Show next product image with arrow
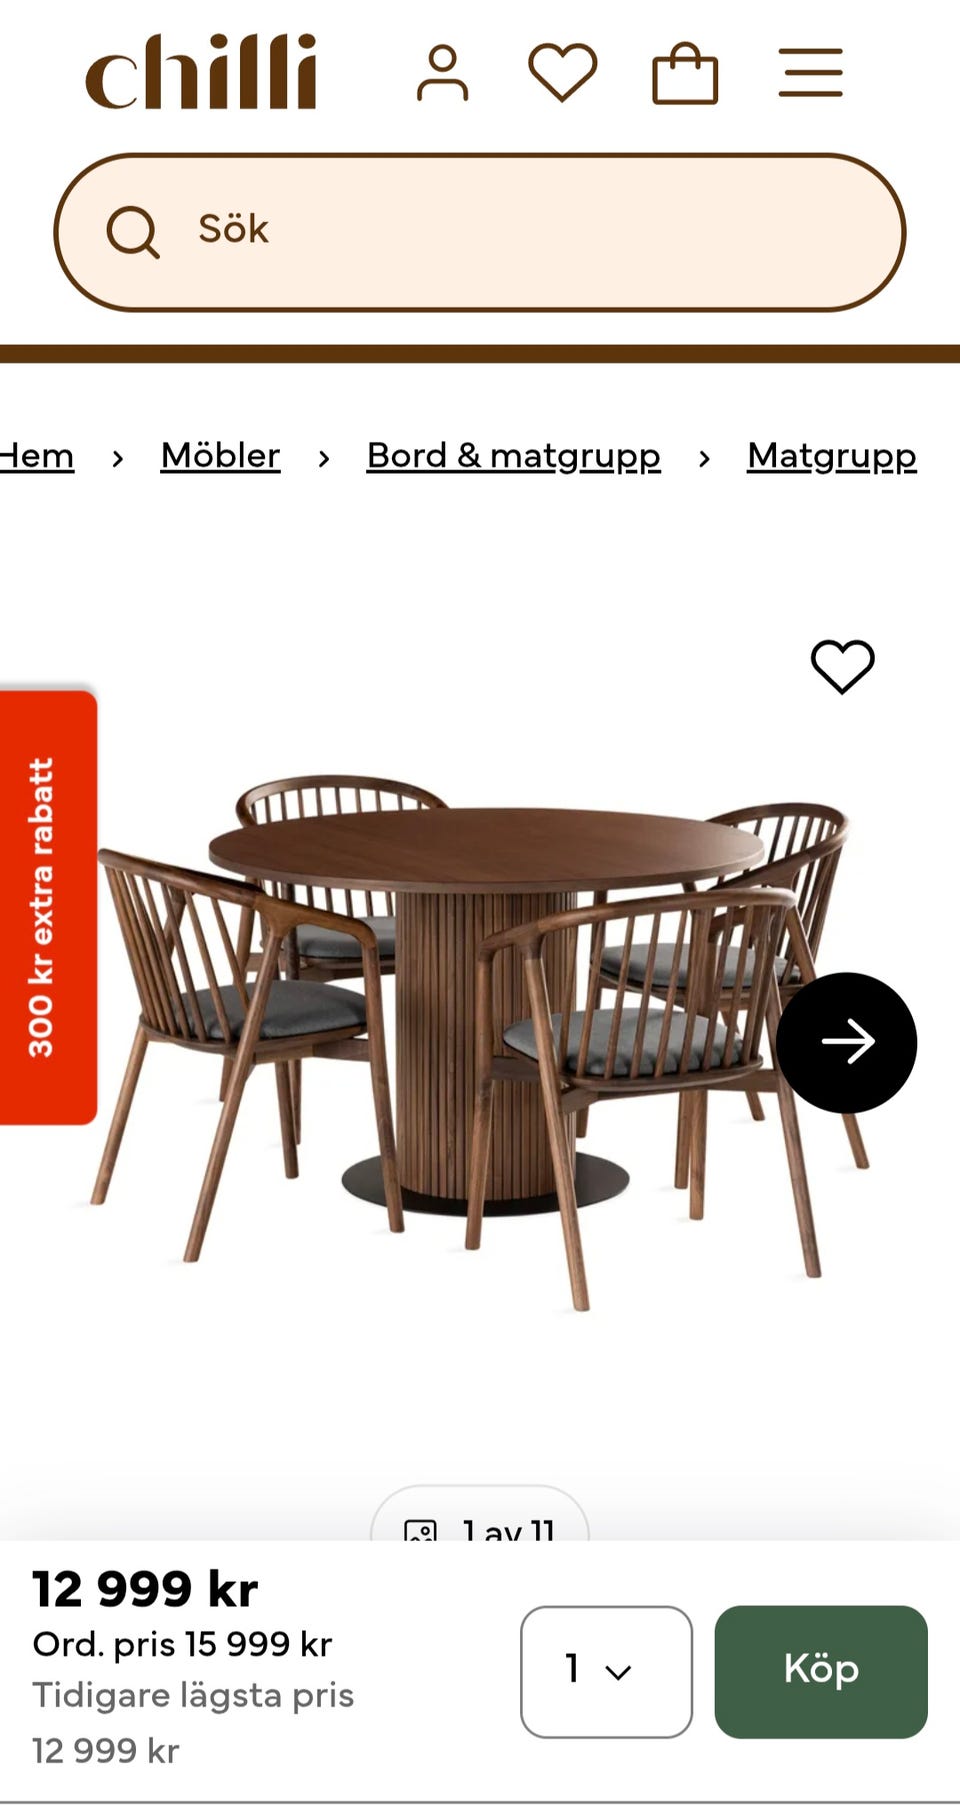Image resolution: width=960 pixels, height=1805 pixels. [846, 1042]
